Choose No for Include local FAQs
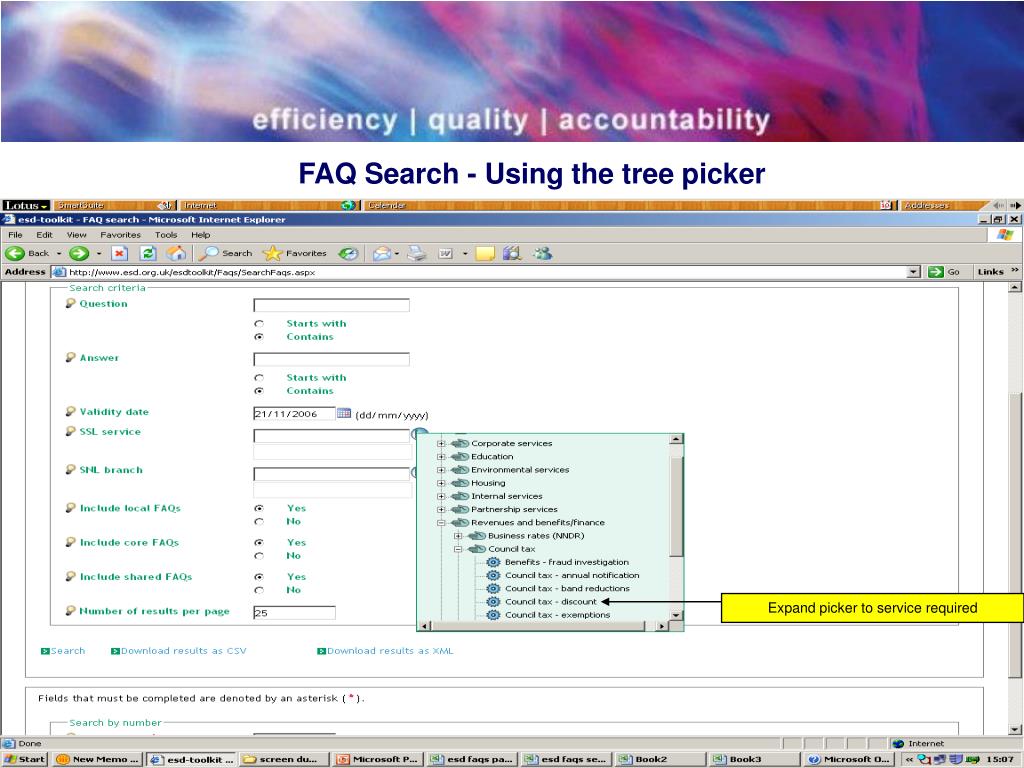 259,522
